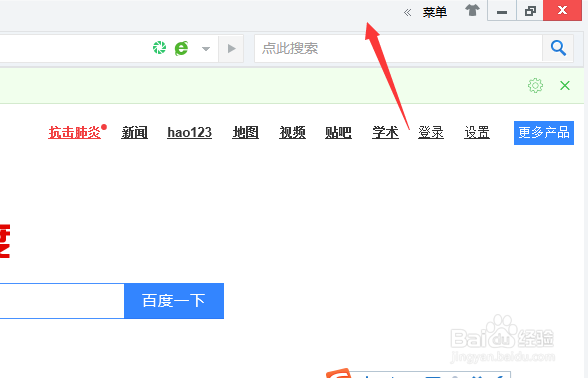The width and height of the screenshot is (588, 378).
Task: Open the 抗击肺炎 link
Action: coord(75,132)
